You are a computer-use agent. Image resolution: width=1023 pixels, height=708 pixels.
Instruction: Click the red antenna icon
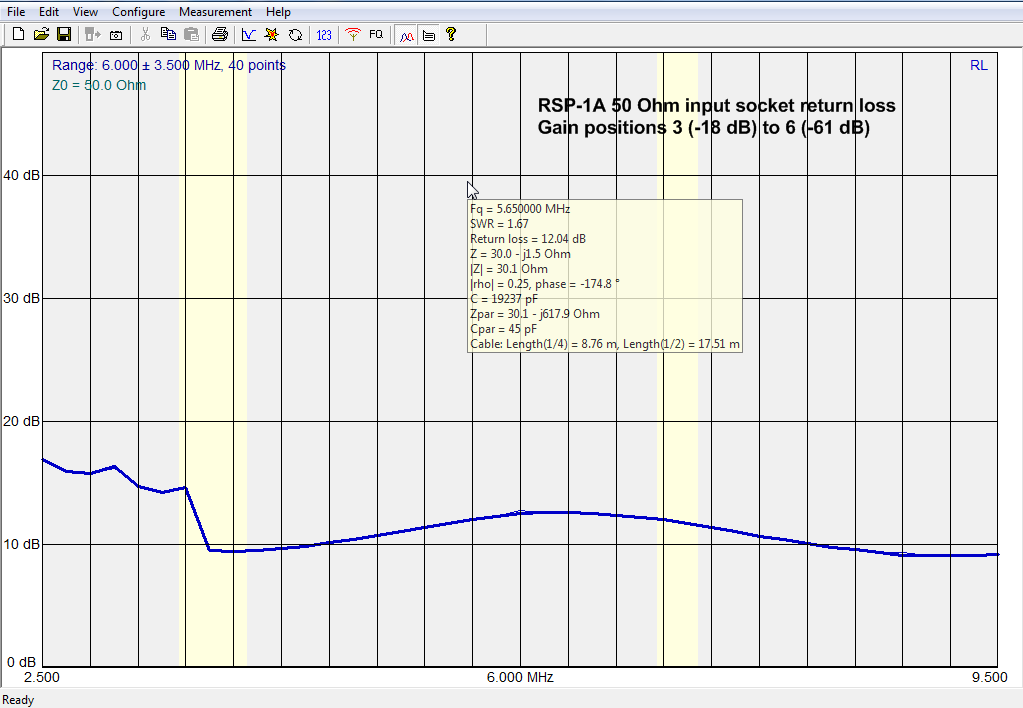[353, 35]
